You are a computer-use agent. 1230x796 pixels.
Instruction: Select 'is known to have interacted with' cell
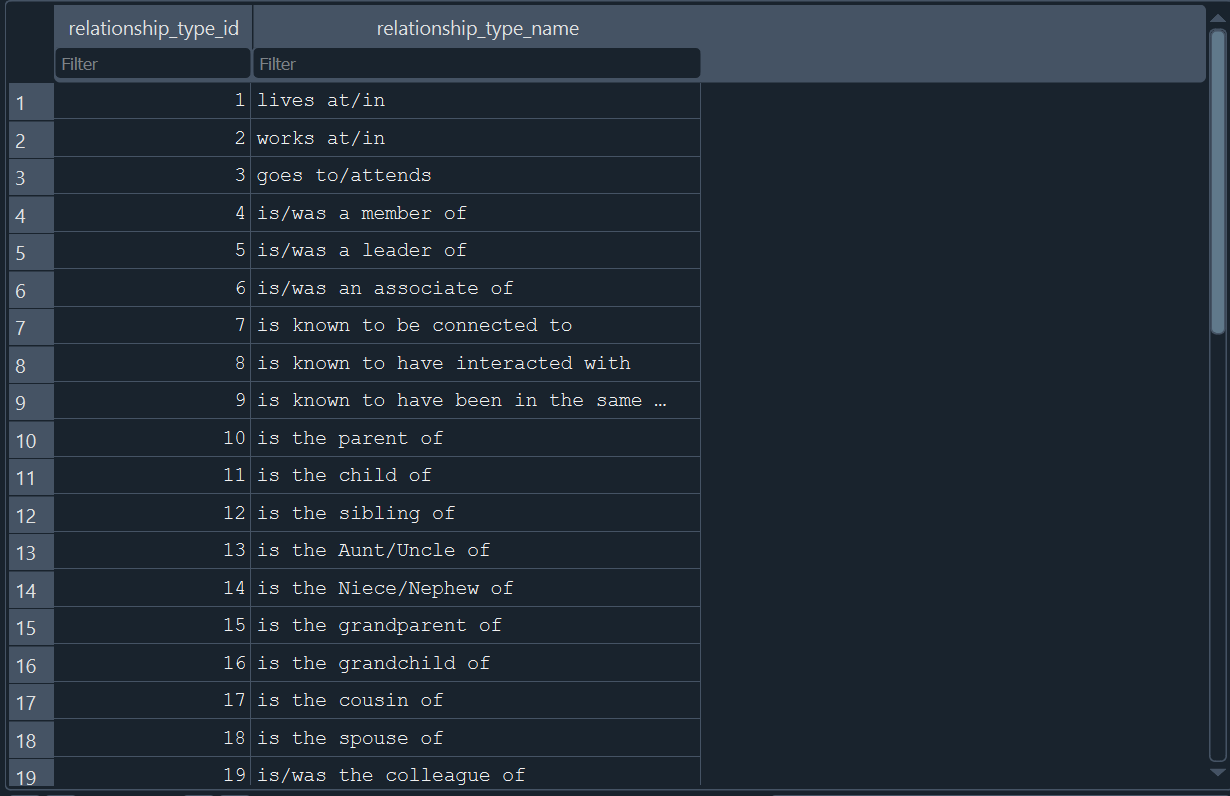pyautogui.click(x=476, y=363)
